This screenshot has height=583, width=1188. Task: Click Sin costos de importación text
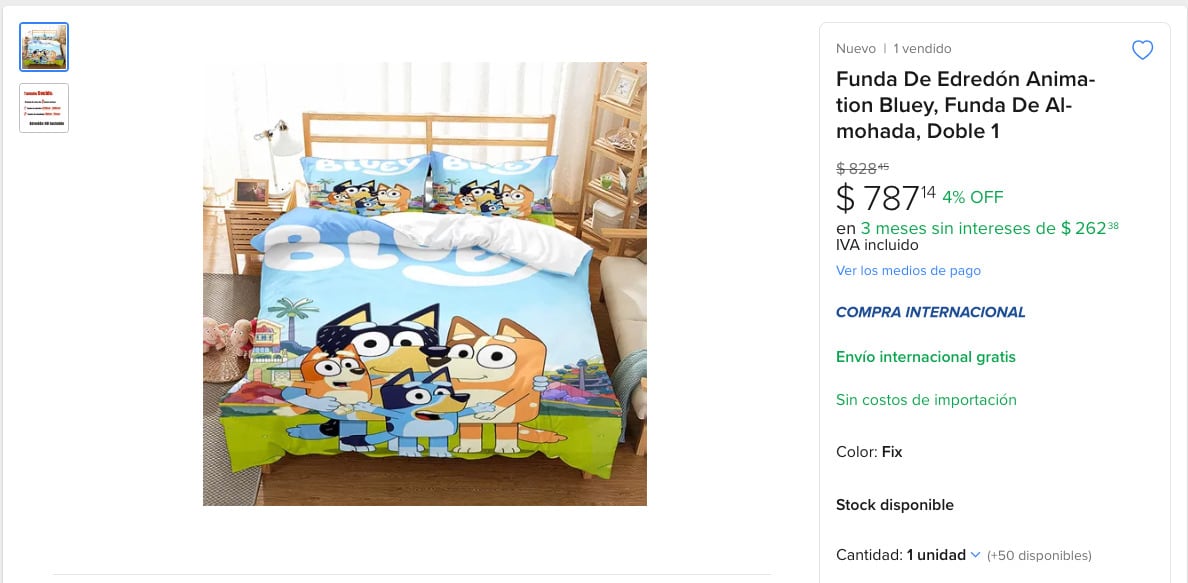pos(926,400)
